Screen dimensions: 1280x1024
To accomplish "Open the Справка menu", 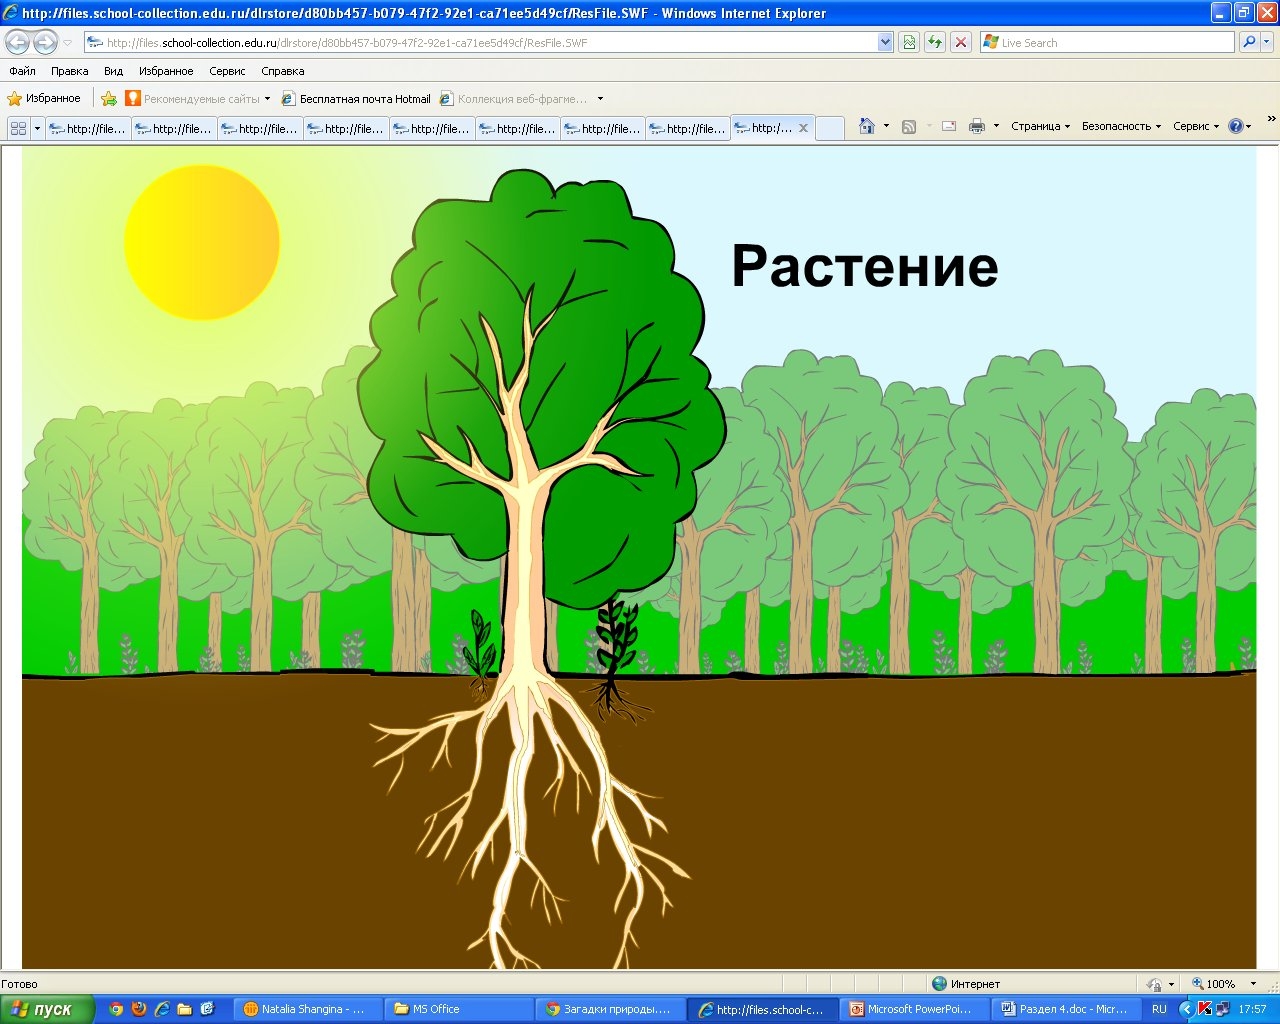I will [282, 71].
